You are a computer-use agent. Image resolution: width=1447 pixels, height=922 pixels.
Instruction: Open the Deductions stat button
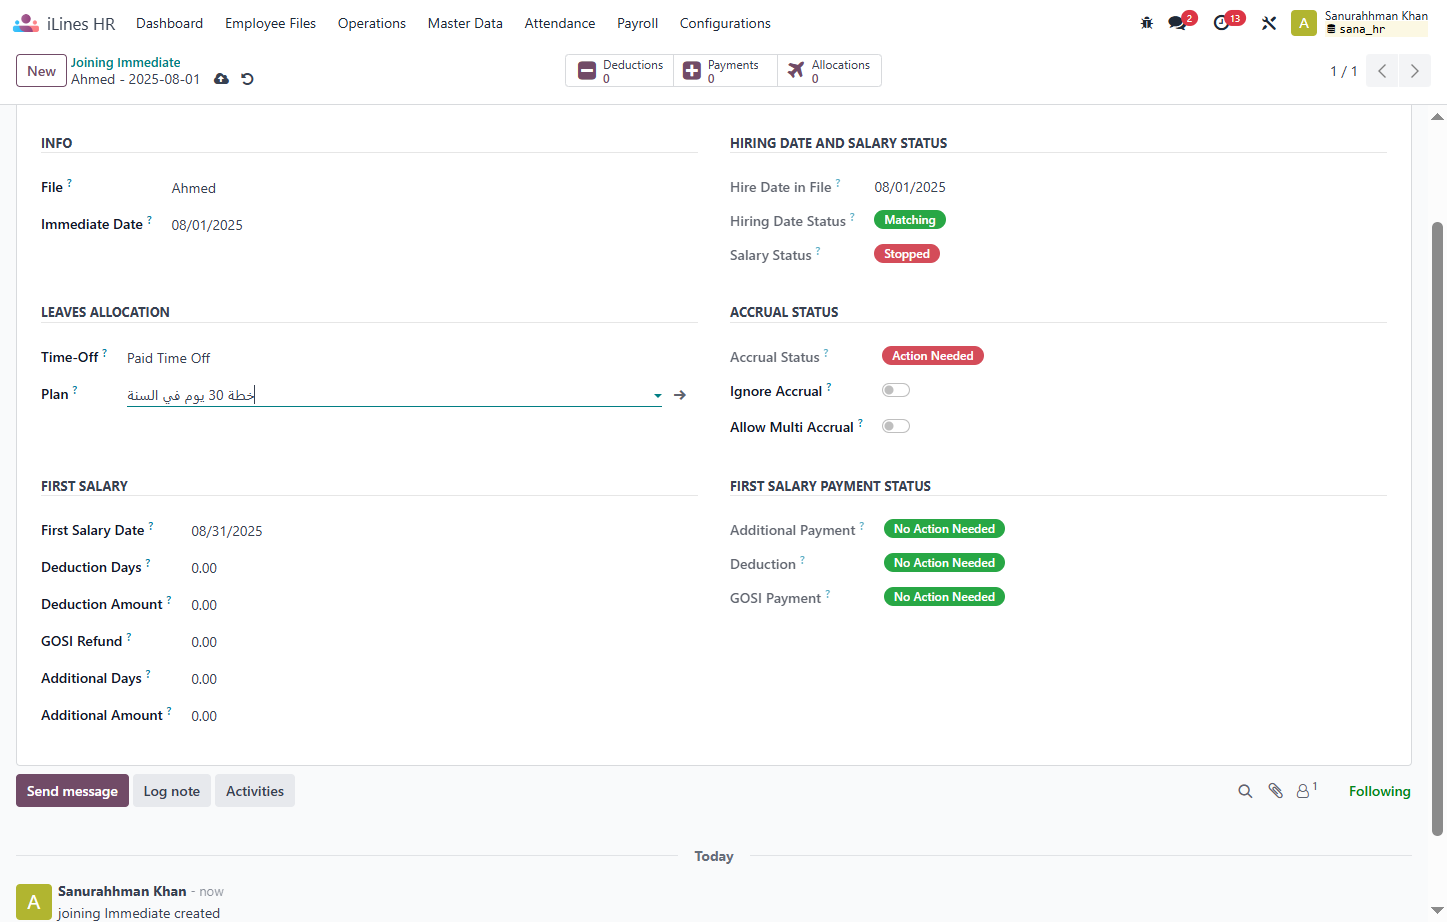click(x=620, y=71)
